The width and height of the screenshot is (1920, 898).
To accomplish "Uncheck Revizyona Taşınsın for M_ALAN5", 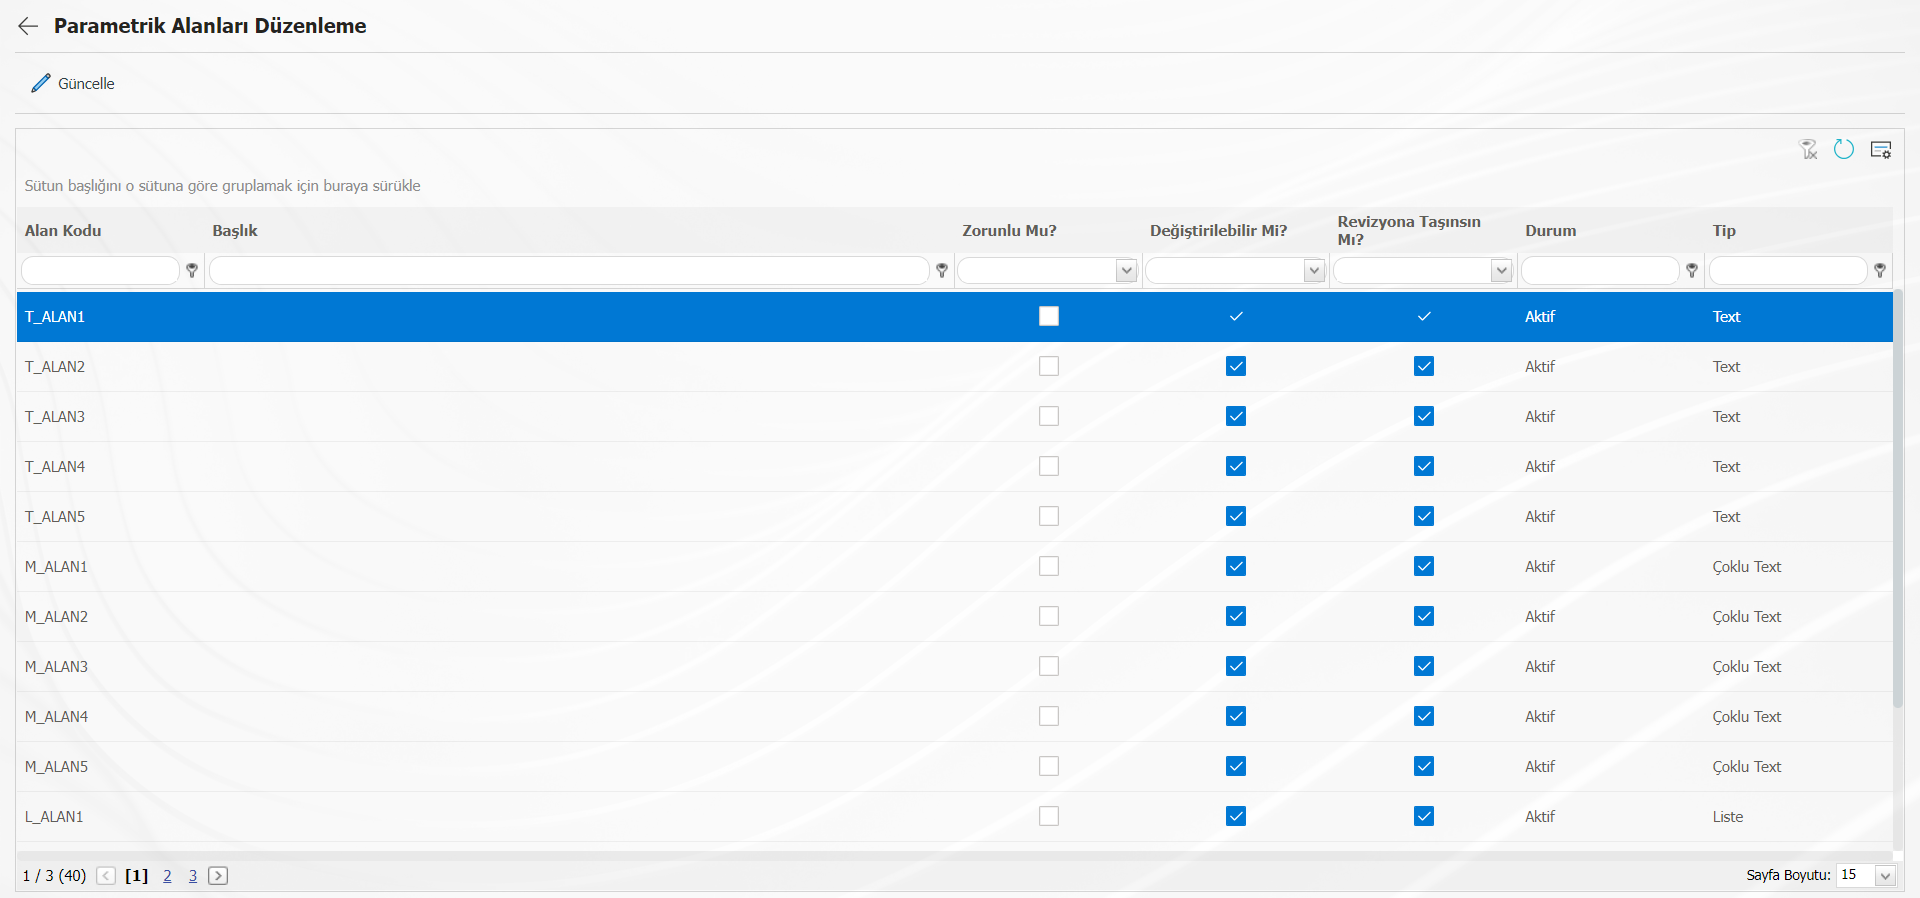I will tap(1424, 766).
